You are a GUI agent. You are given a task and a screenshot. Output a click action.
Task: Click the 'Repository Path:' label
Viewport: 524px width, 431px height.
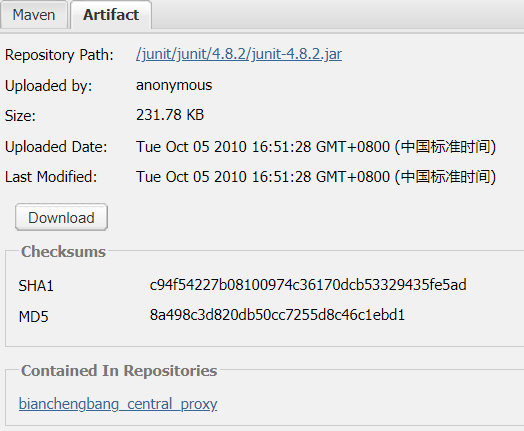point(59,55)
